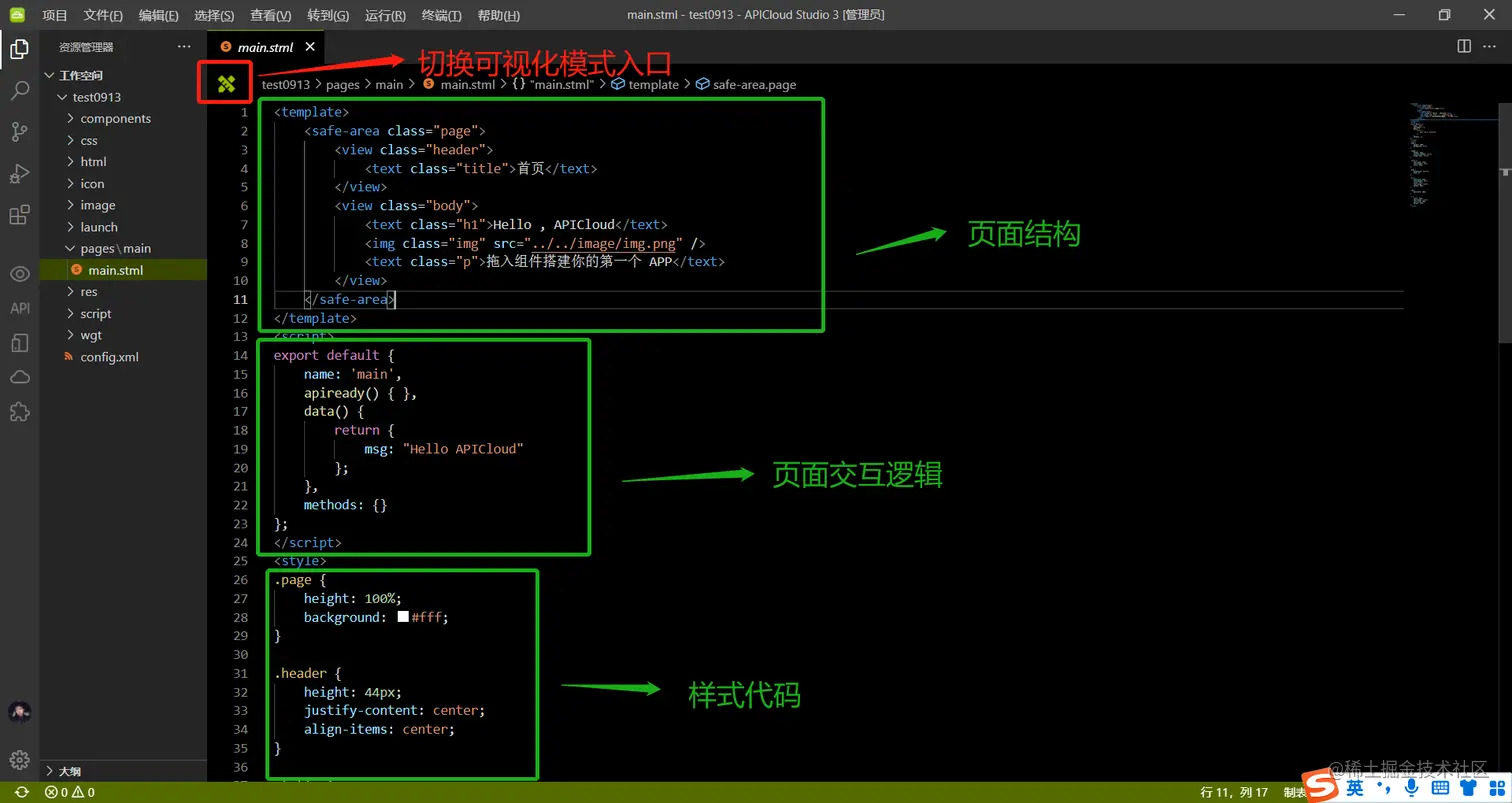This screenshot has height=803, width=1512.
Task: Open the Search view in the activity bar
Action: pyautogui.click(x=19, y=91)
